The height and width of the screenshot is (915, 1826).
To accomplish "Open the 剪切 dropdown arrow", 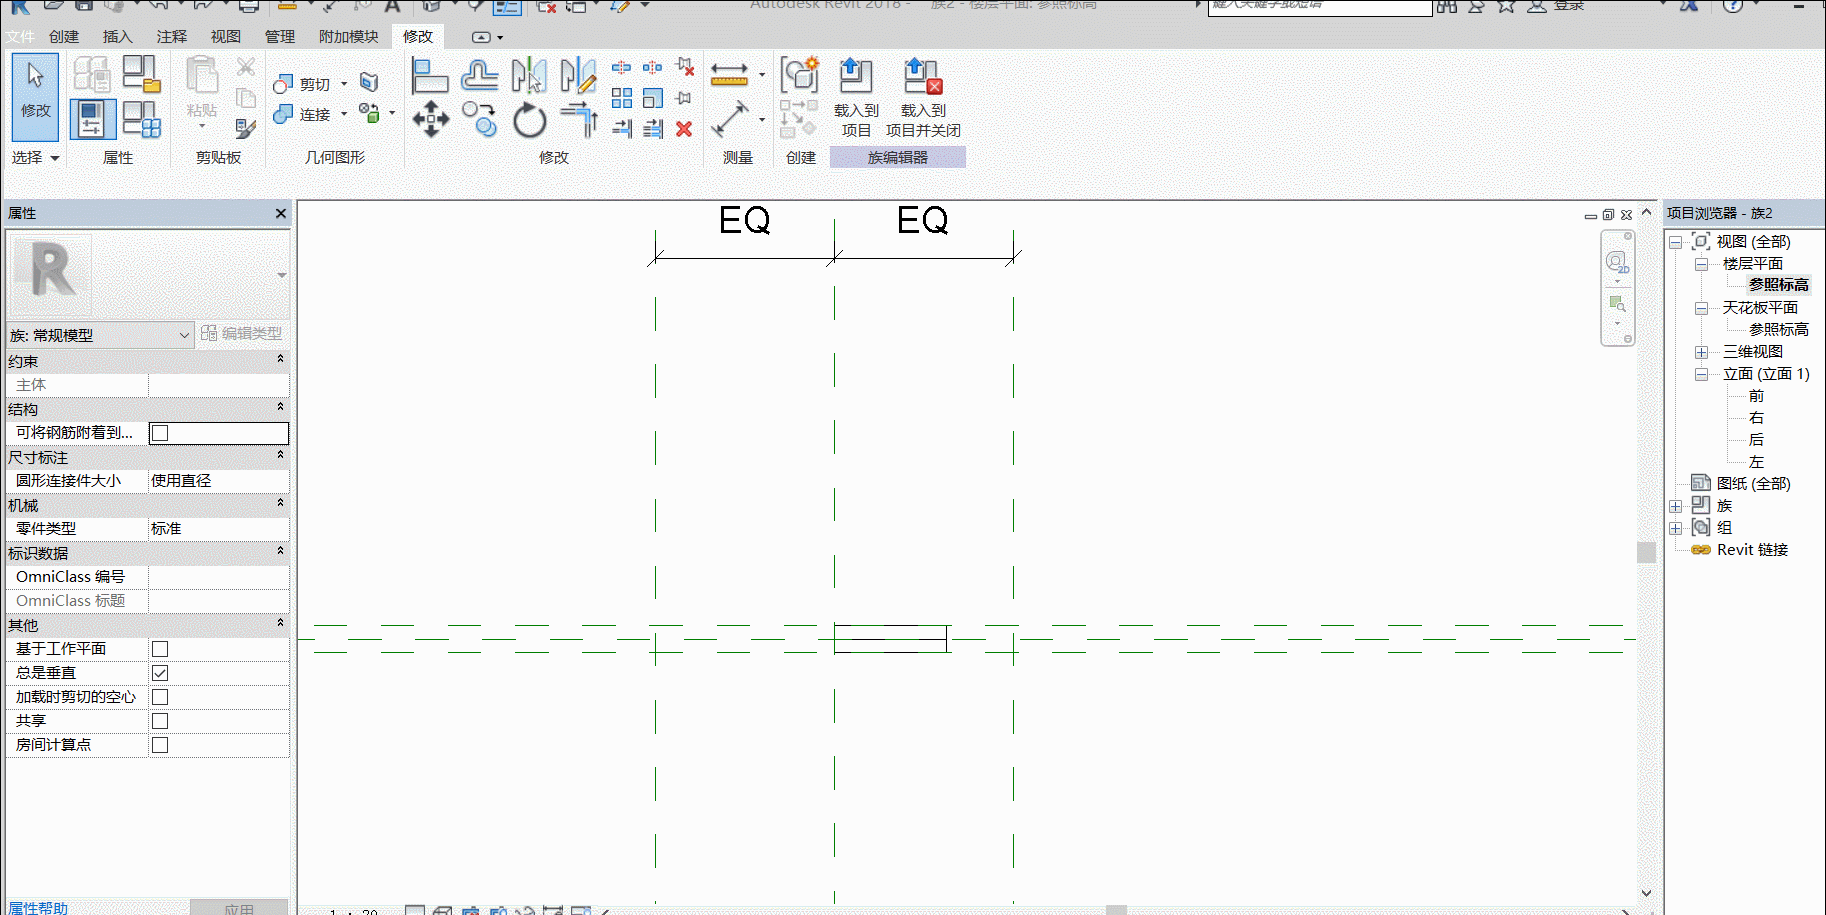I will coord(344,84).
